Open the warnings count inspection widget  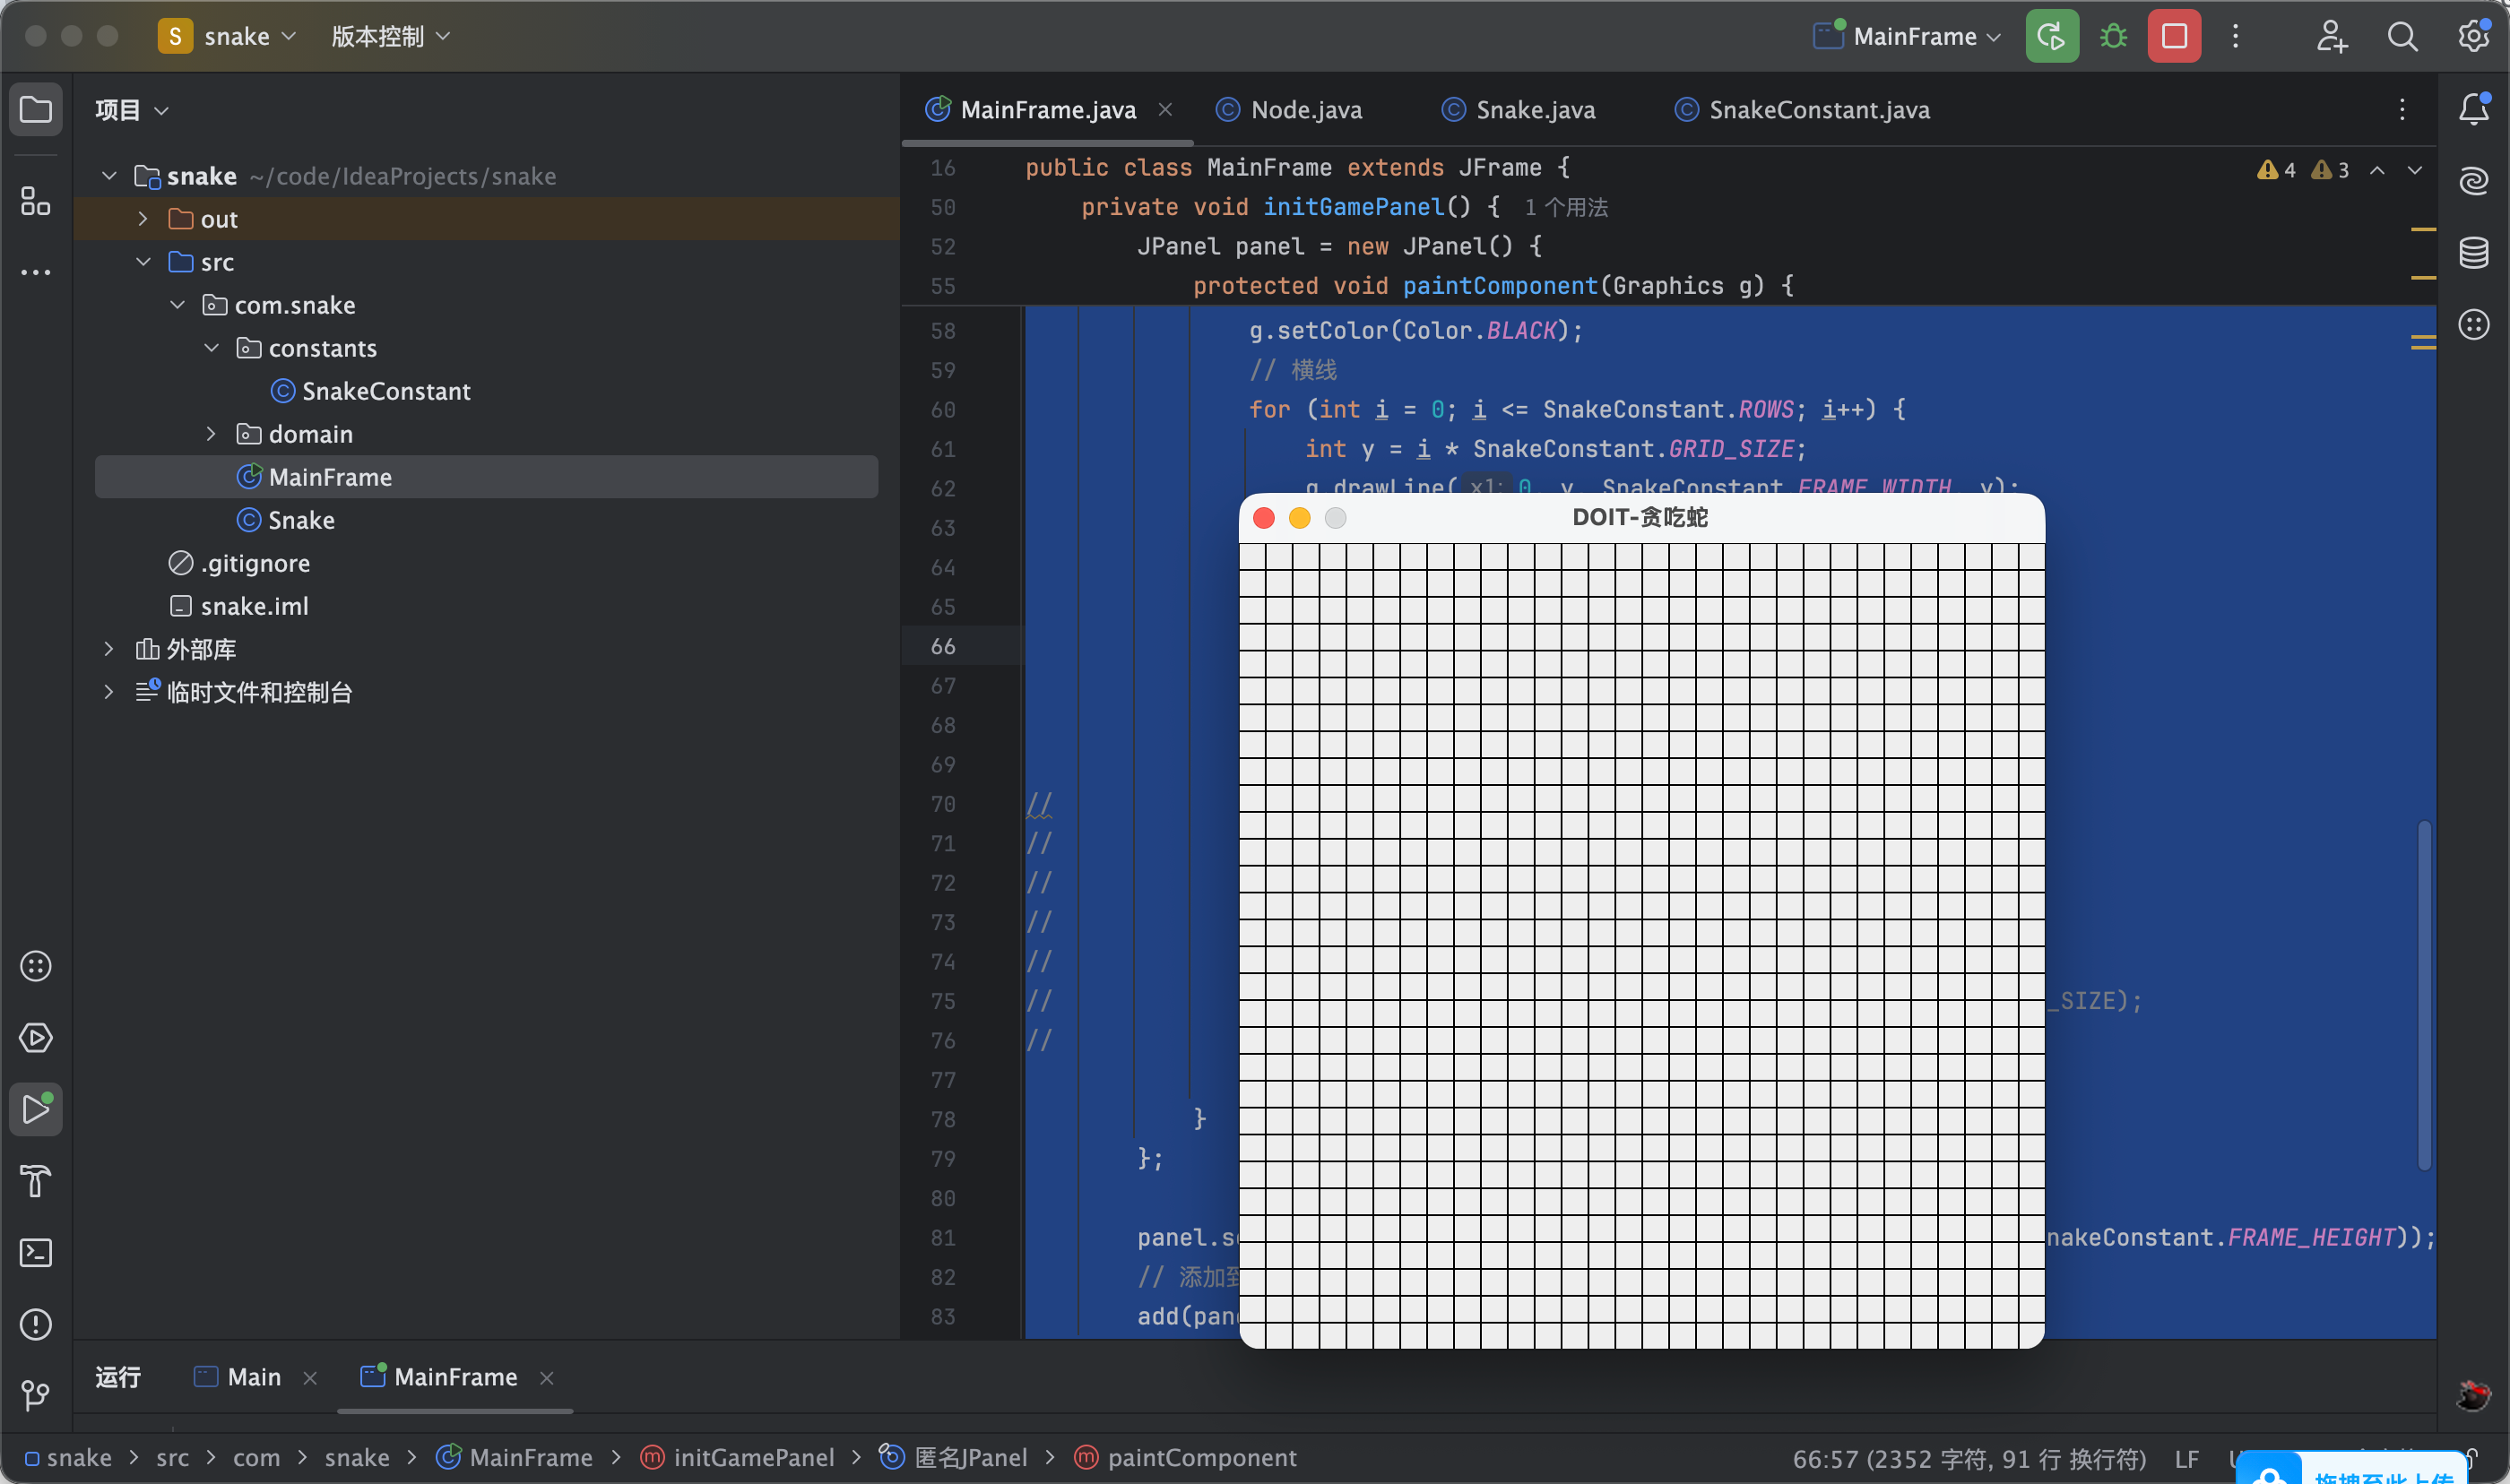pos(2302,170)
